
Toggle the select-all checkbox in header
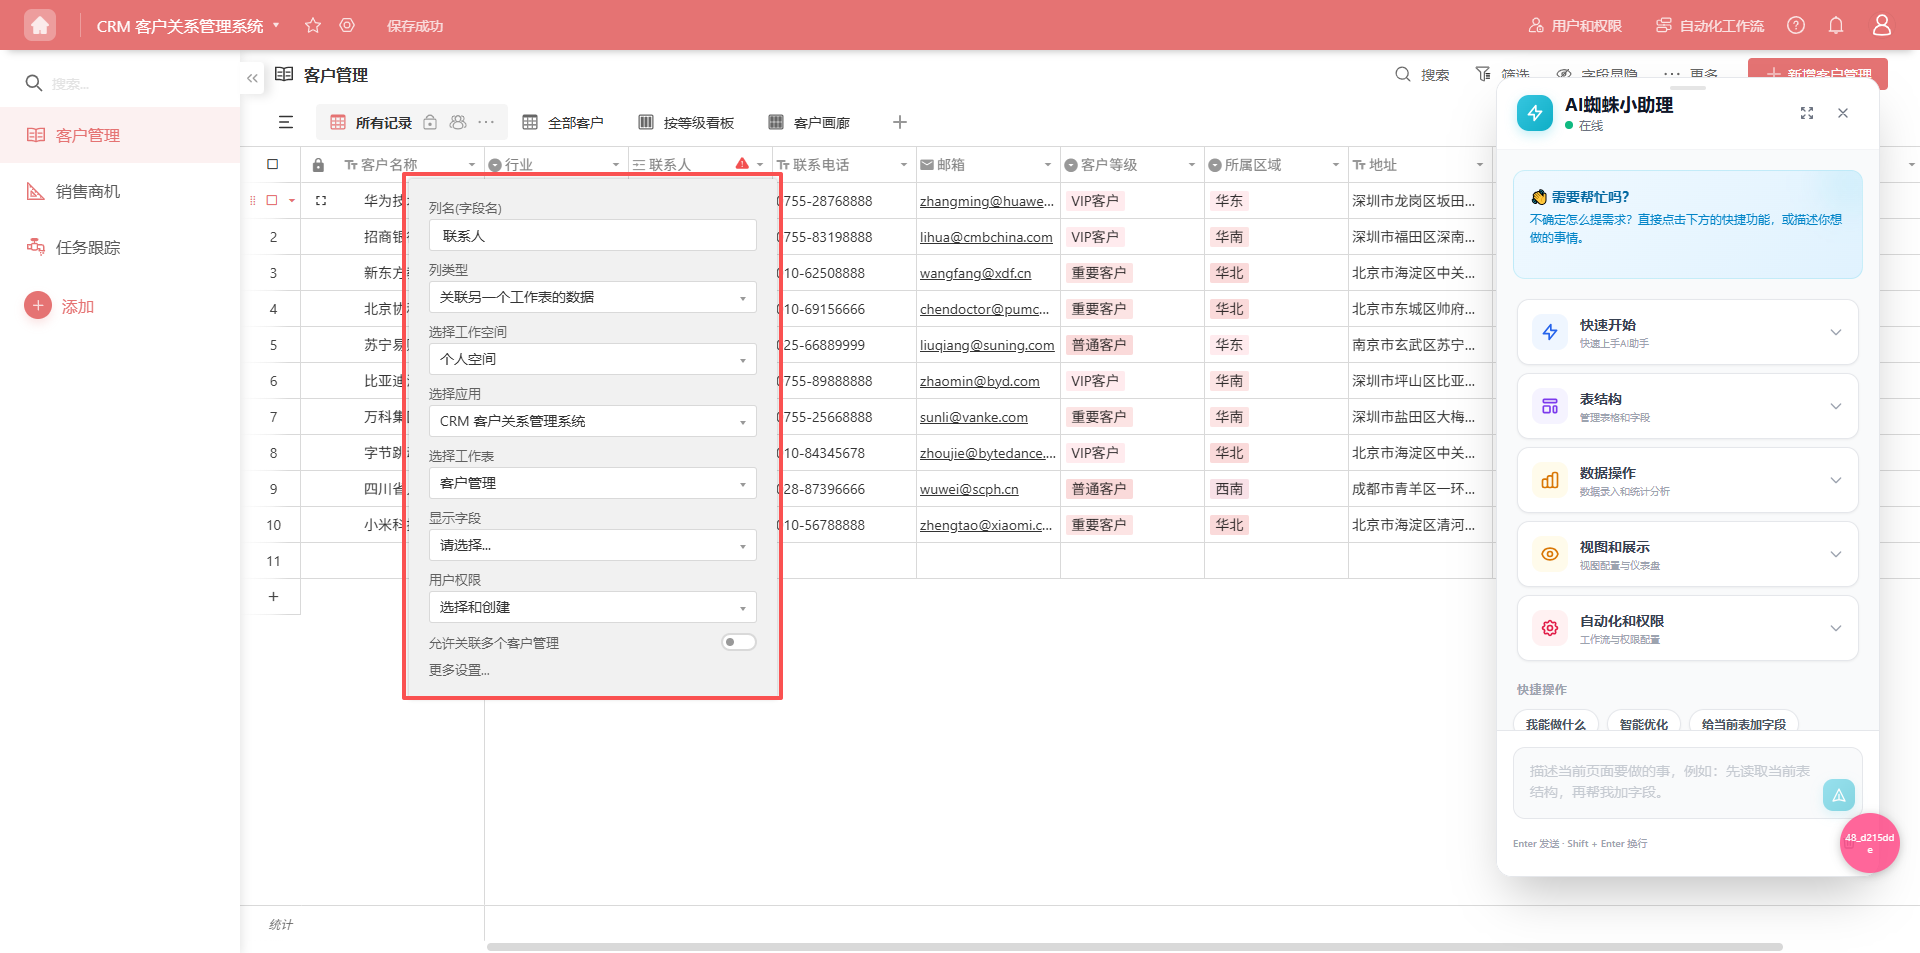pyautogui.click(x=273, y=164)
